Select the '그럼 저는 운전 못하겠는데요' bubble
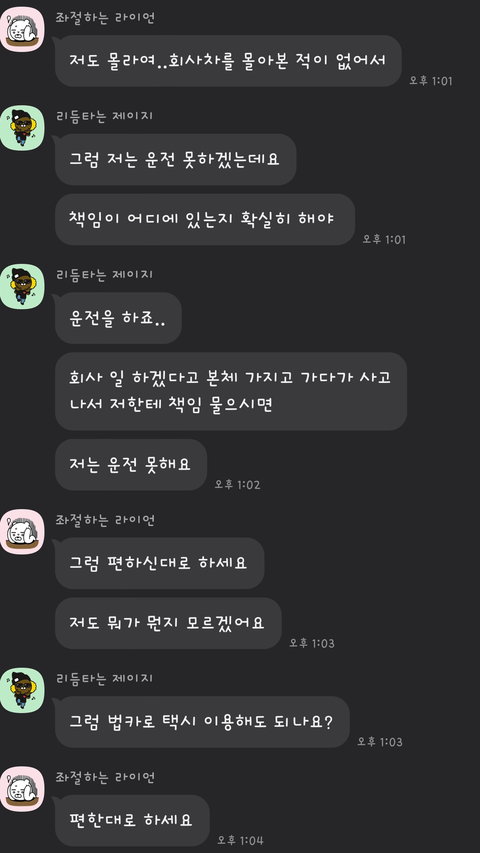Screen dimensions: 480x853 [x=176, y=159]
